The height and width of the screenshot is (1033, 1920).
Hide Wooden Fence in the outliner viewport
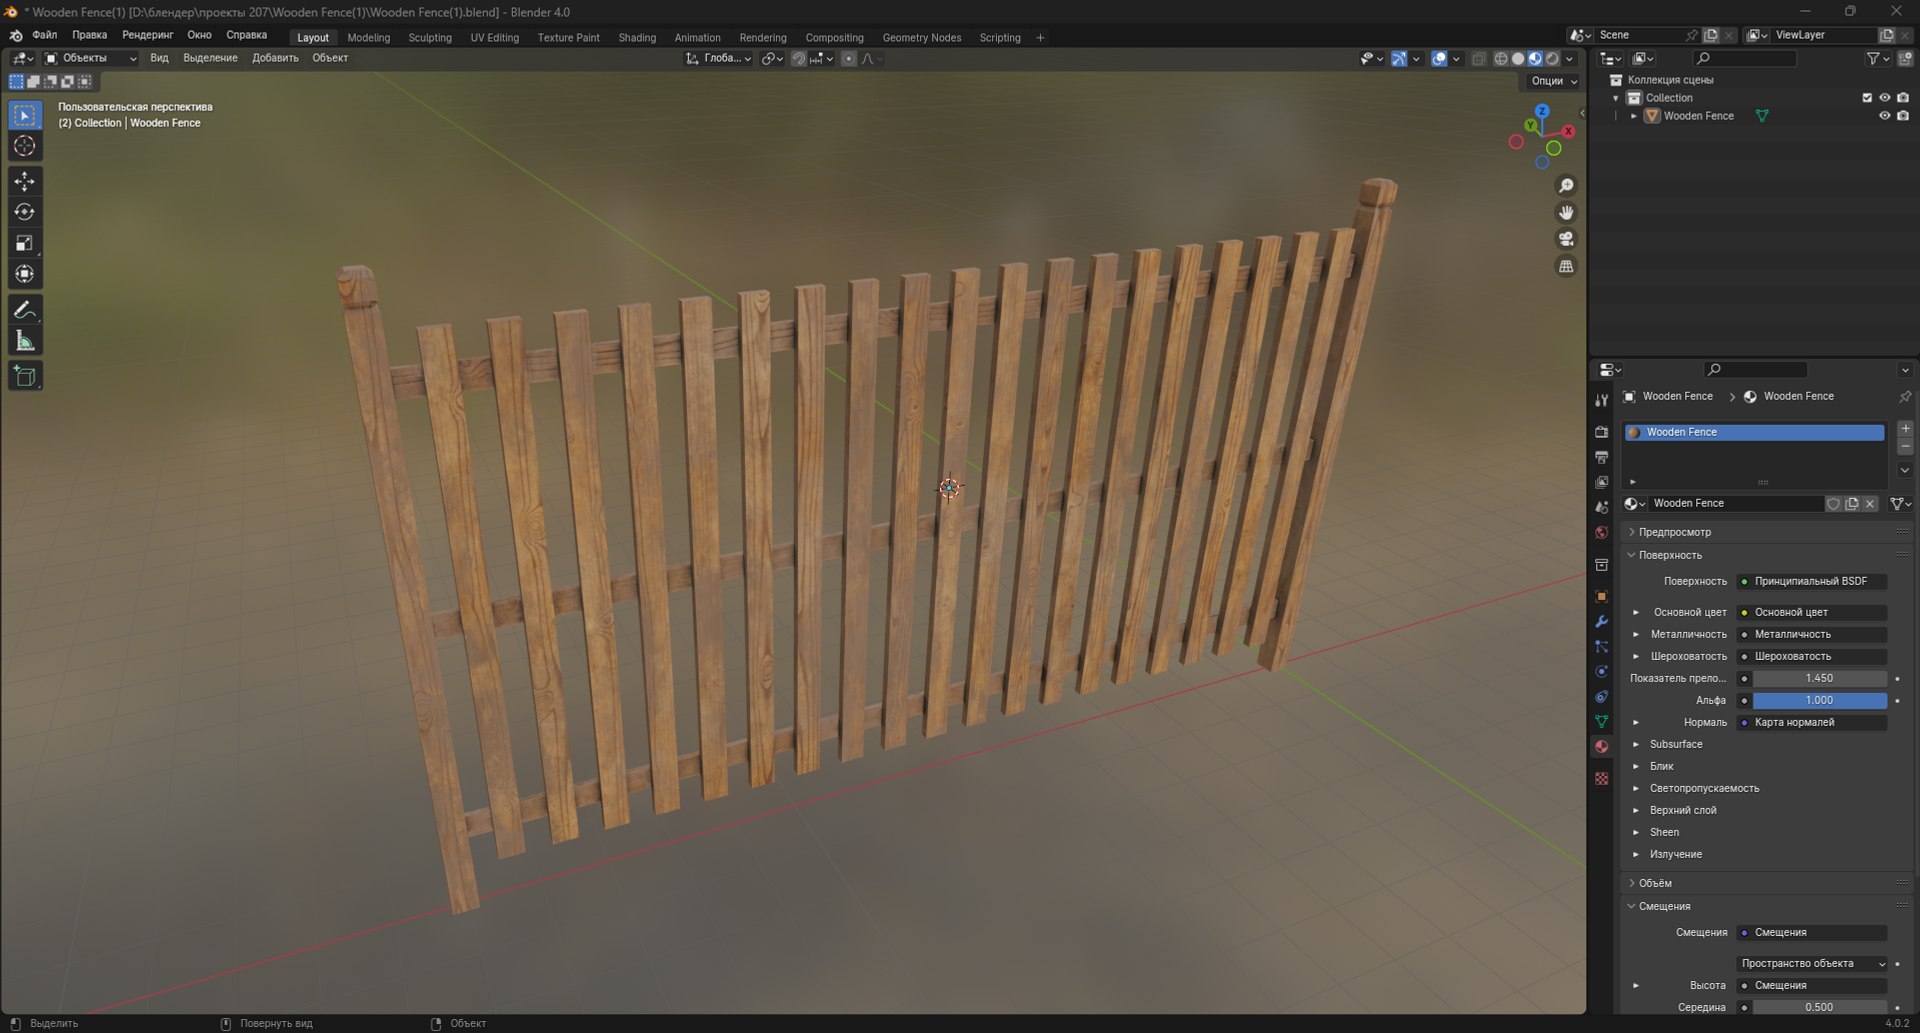pyautogui.click(x=1885, y=116)
